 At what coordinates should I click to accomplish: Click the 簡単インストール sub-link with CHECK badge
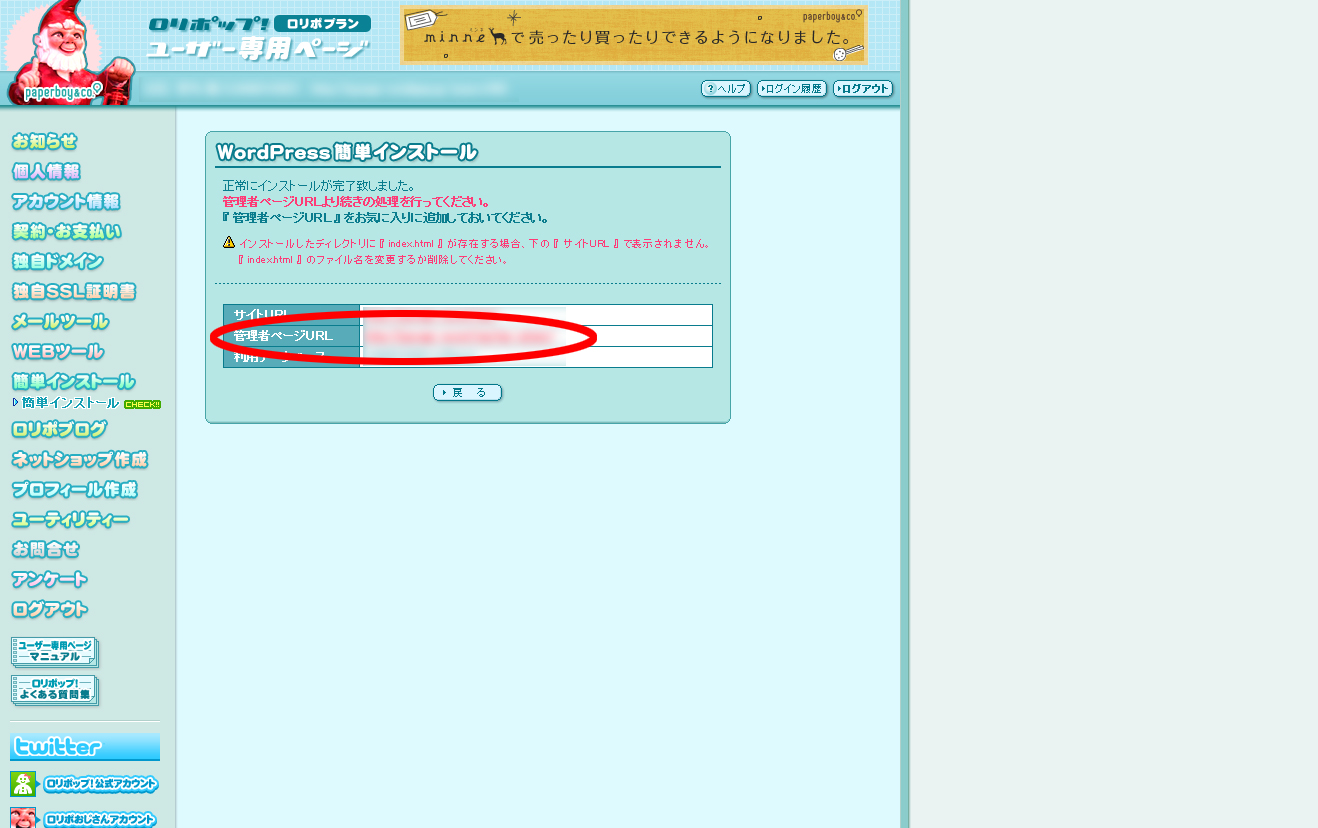point(70,403)
